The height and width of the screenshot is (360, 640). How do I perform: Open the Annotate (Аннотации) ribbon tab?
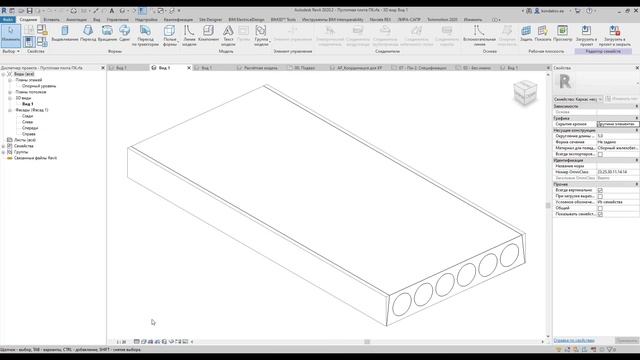click(76, 20)
